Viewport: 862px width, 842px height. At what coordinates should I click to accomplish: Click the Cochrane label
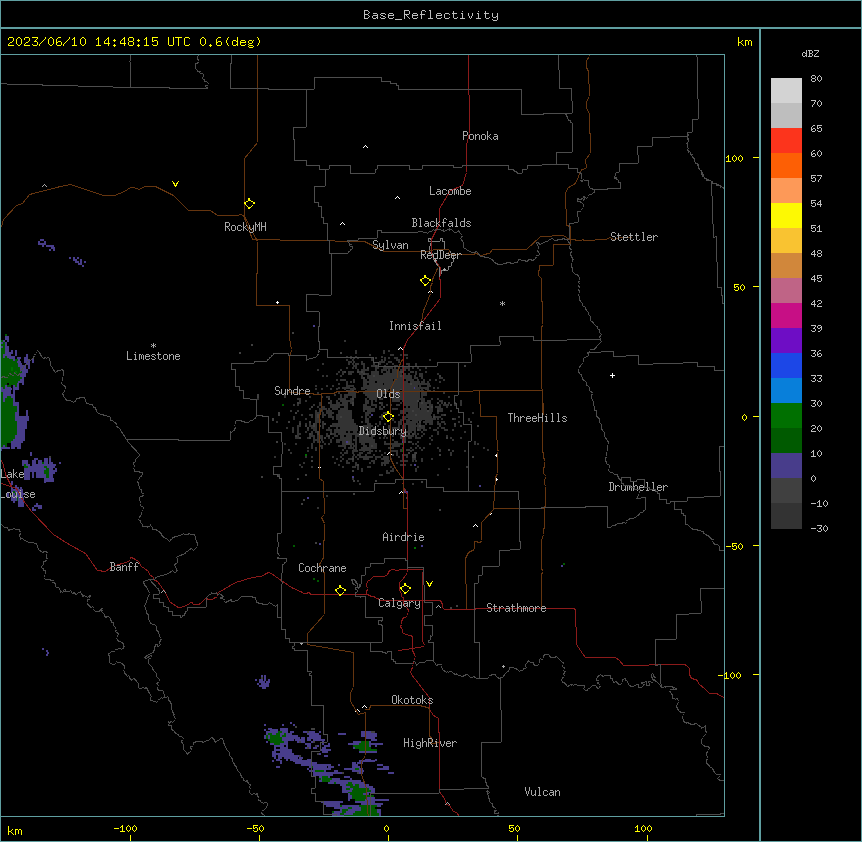[322, 568]
